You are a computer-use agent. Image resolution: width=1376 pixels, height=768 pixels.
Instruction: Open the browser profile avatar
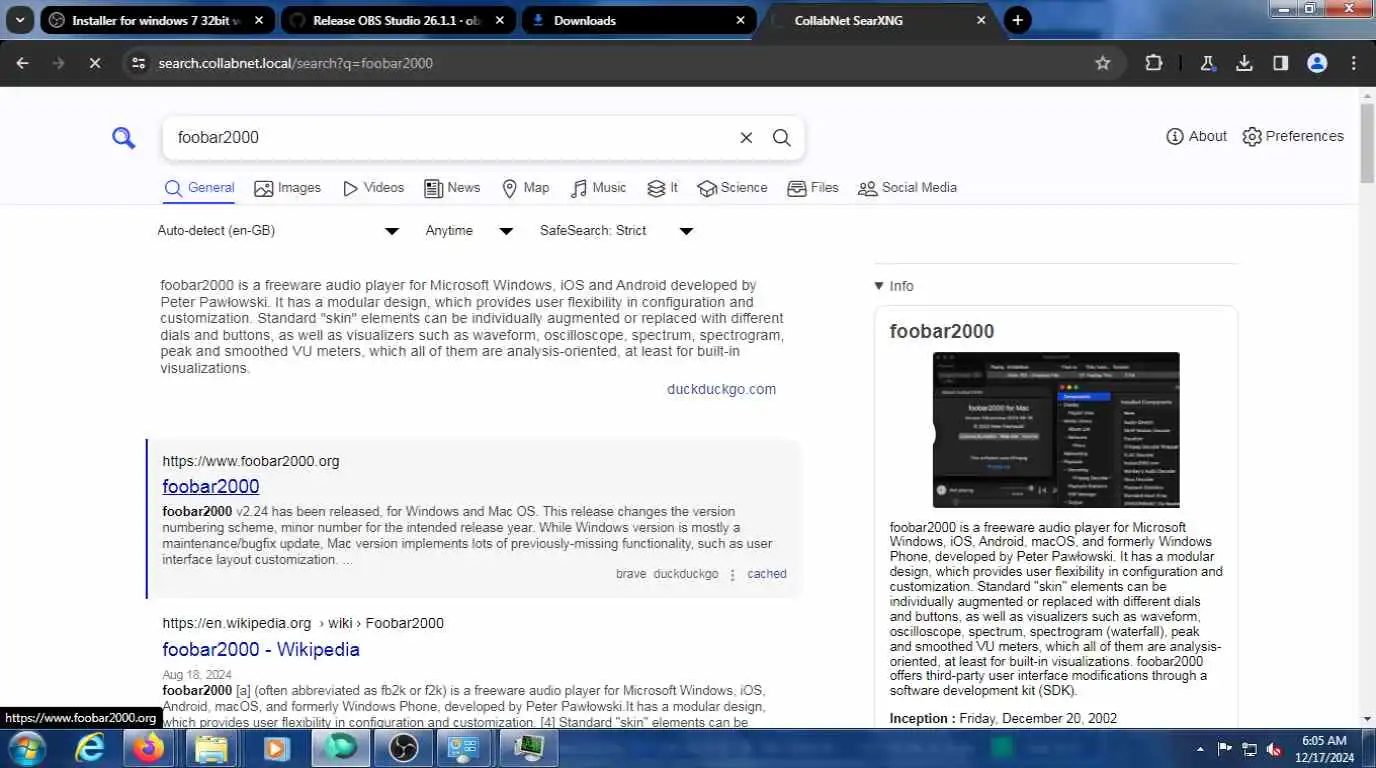(1317, 63)
